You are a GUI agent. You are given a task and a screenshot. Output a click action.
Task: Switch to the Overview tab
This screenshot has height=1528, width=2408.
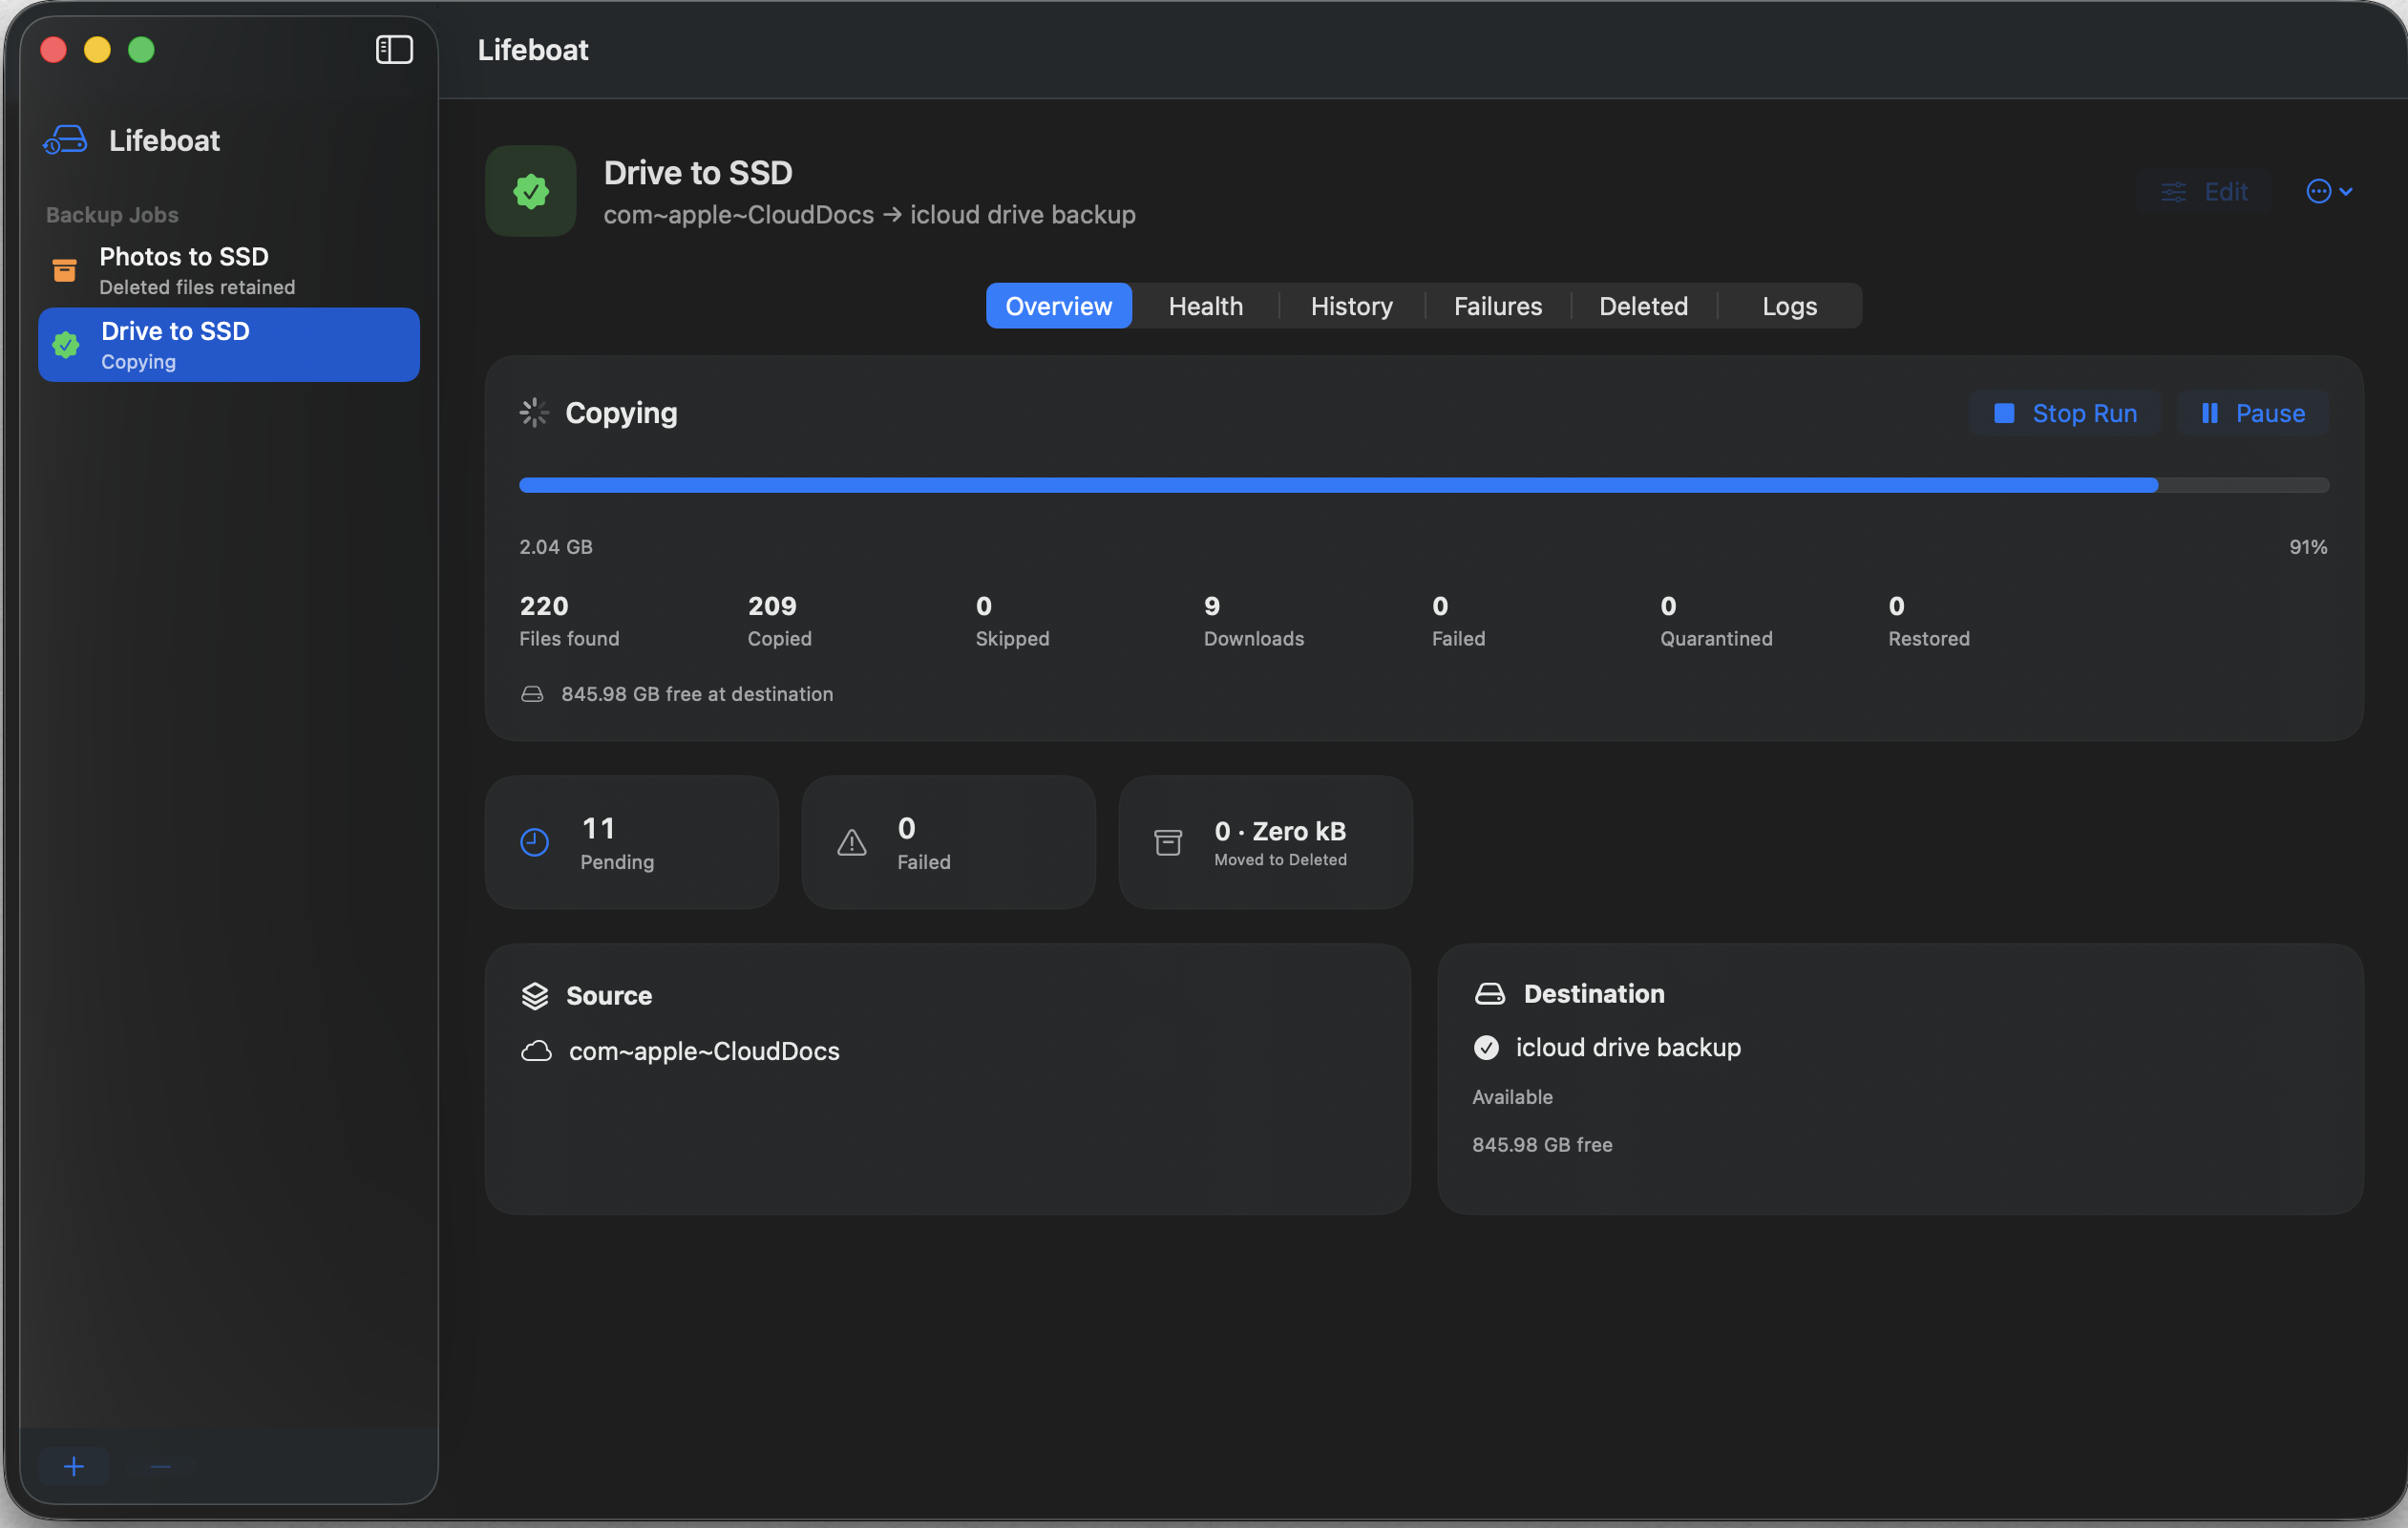tap(1059, 306)
